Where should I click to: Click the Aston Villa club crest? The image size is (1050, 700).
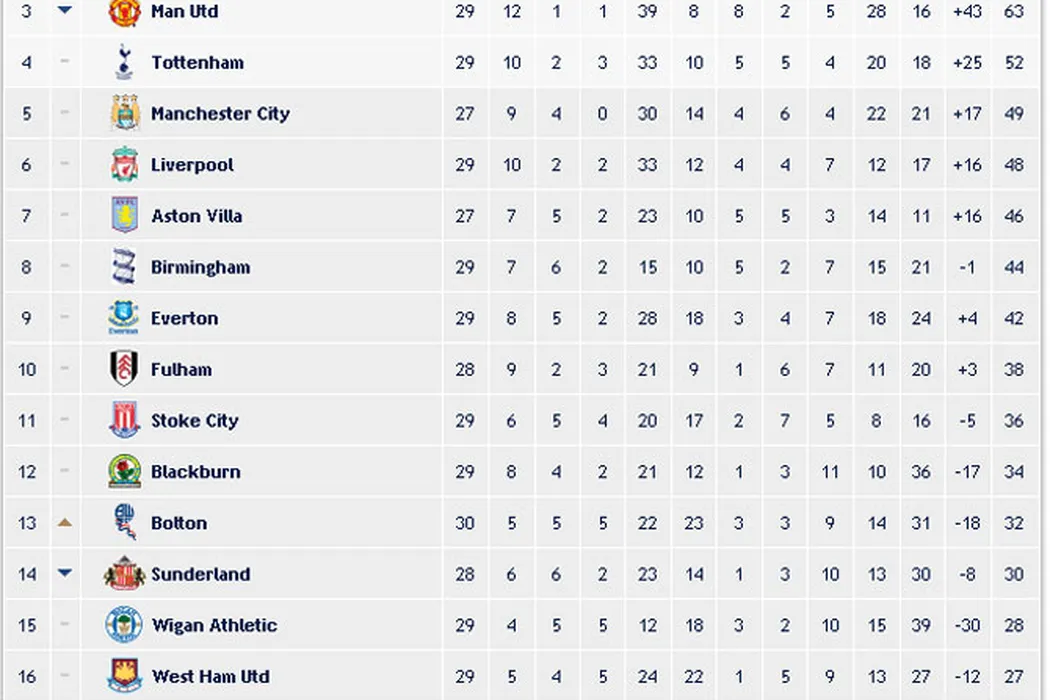pos(124,216)
